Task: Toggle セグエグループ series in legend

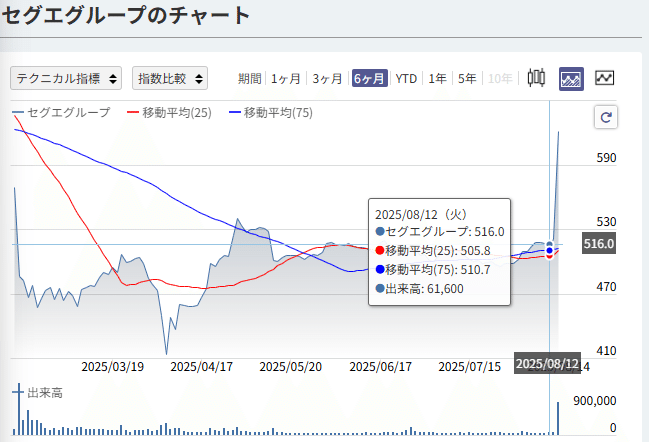Action: click(x=61, y=113)
